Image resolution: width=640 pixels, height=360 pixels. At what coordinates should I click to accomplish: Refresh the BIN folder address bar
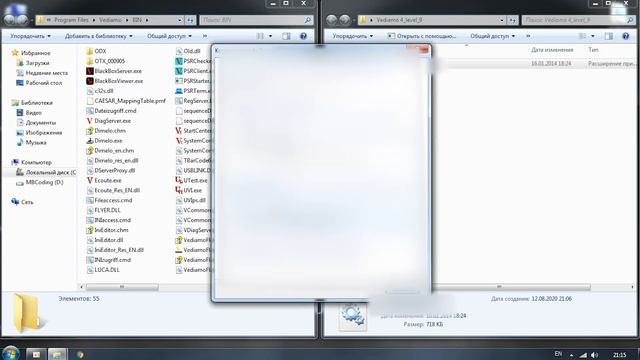(190, 20)
